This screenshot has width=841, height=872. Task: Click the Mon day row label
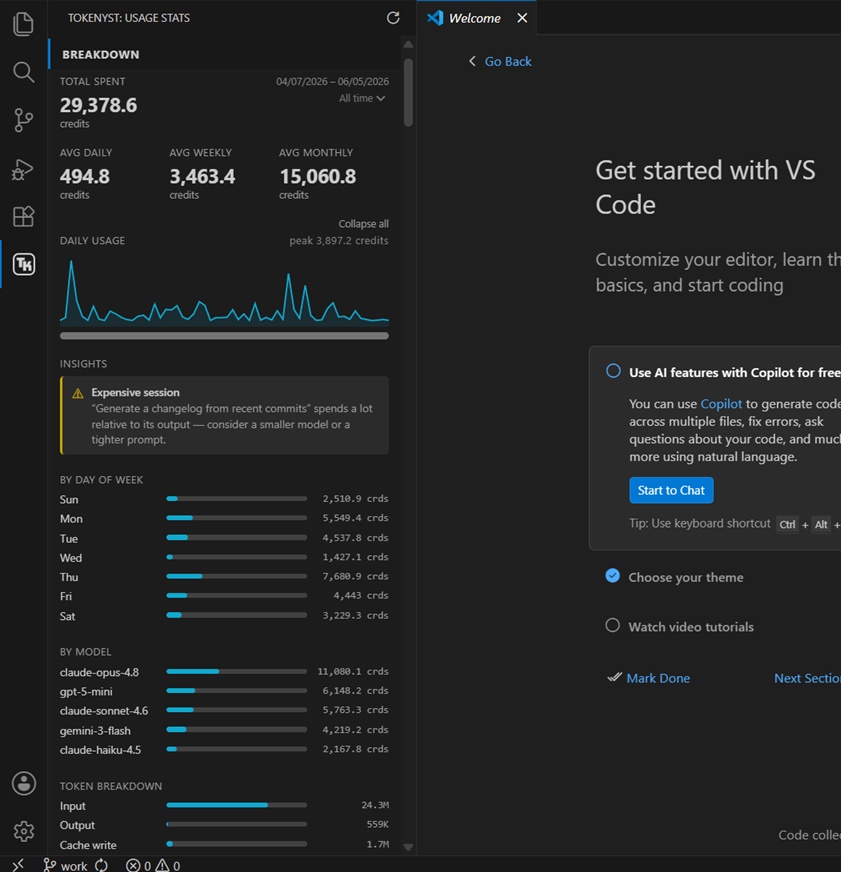71,519
